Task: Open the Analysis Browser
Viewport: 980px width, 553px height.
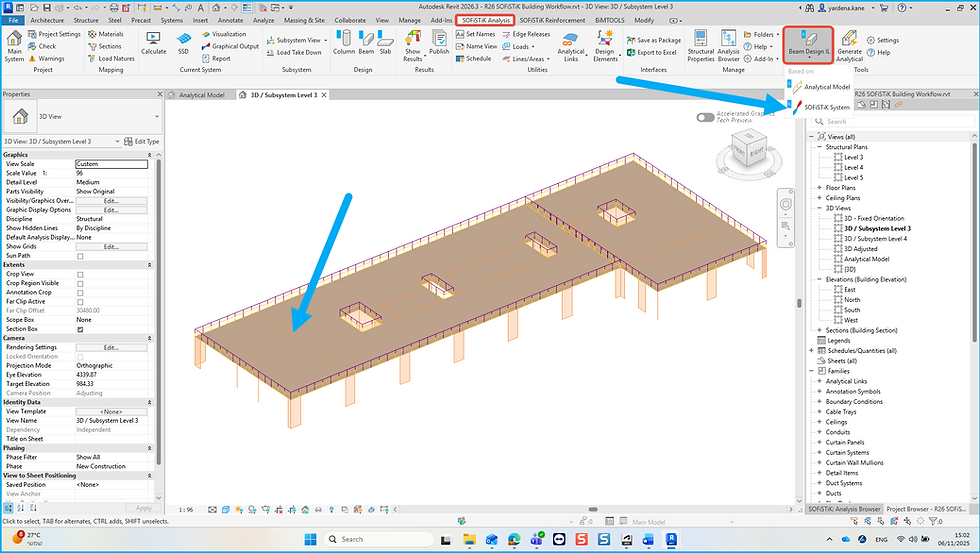Action: tap(728, 46)
